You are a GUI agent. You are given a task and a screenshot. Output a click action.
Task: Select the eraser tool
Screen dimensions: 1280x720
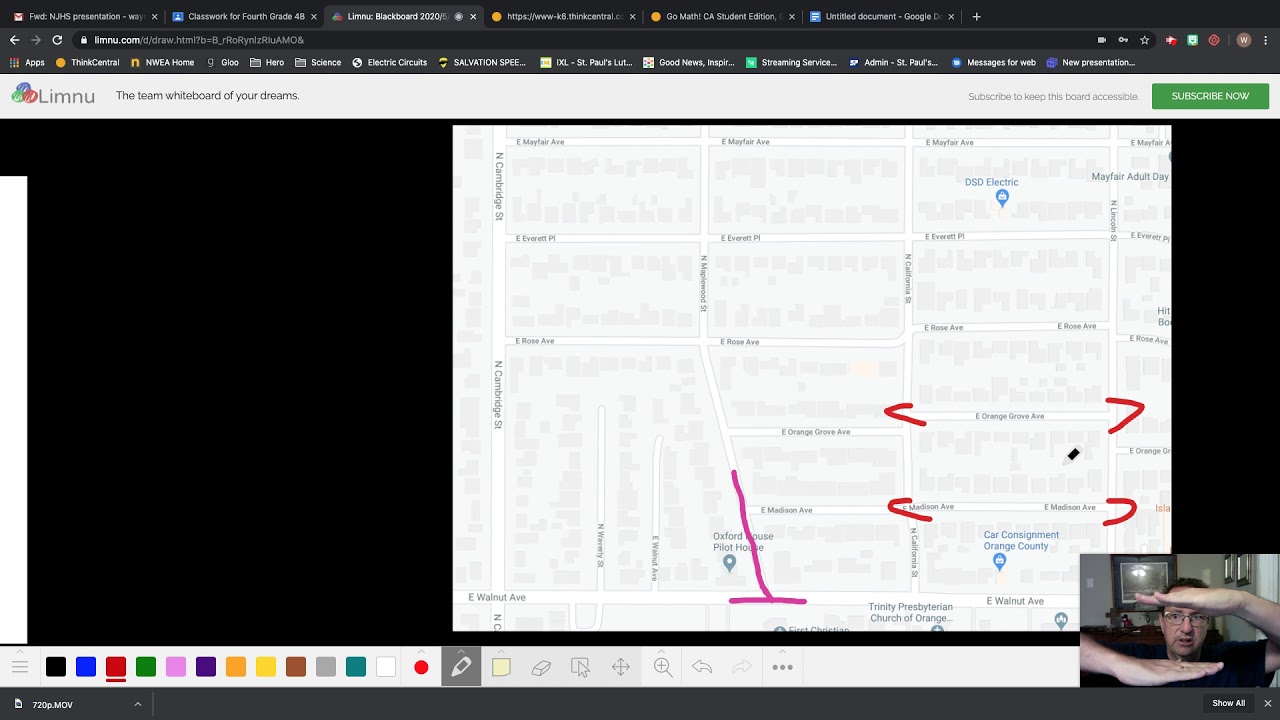(541, 667)
